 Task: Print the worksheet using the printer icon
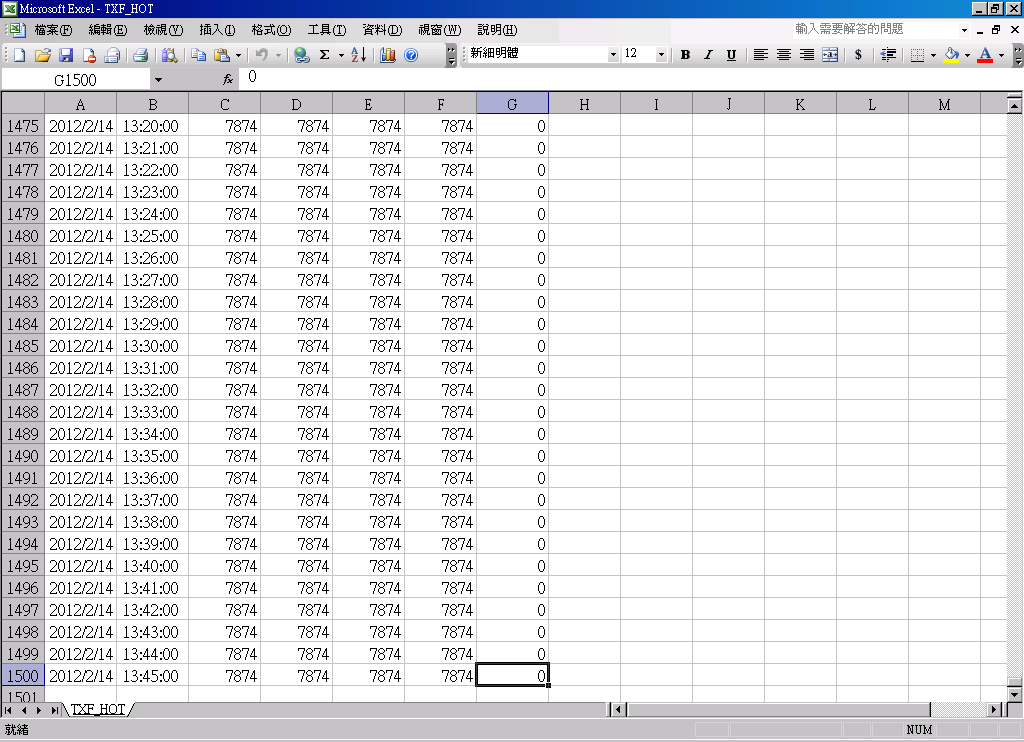[140, 56]
